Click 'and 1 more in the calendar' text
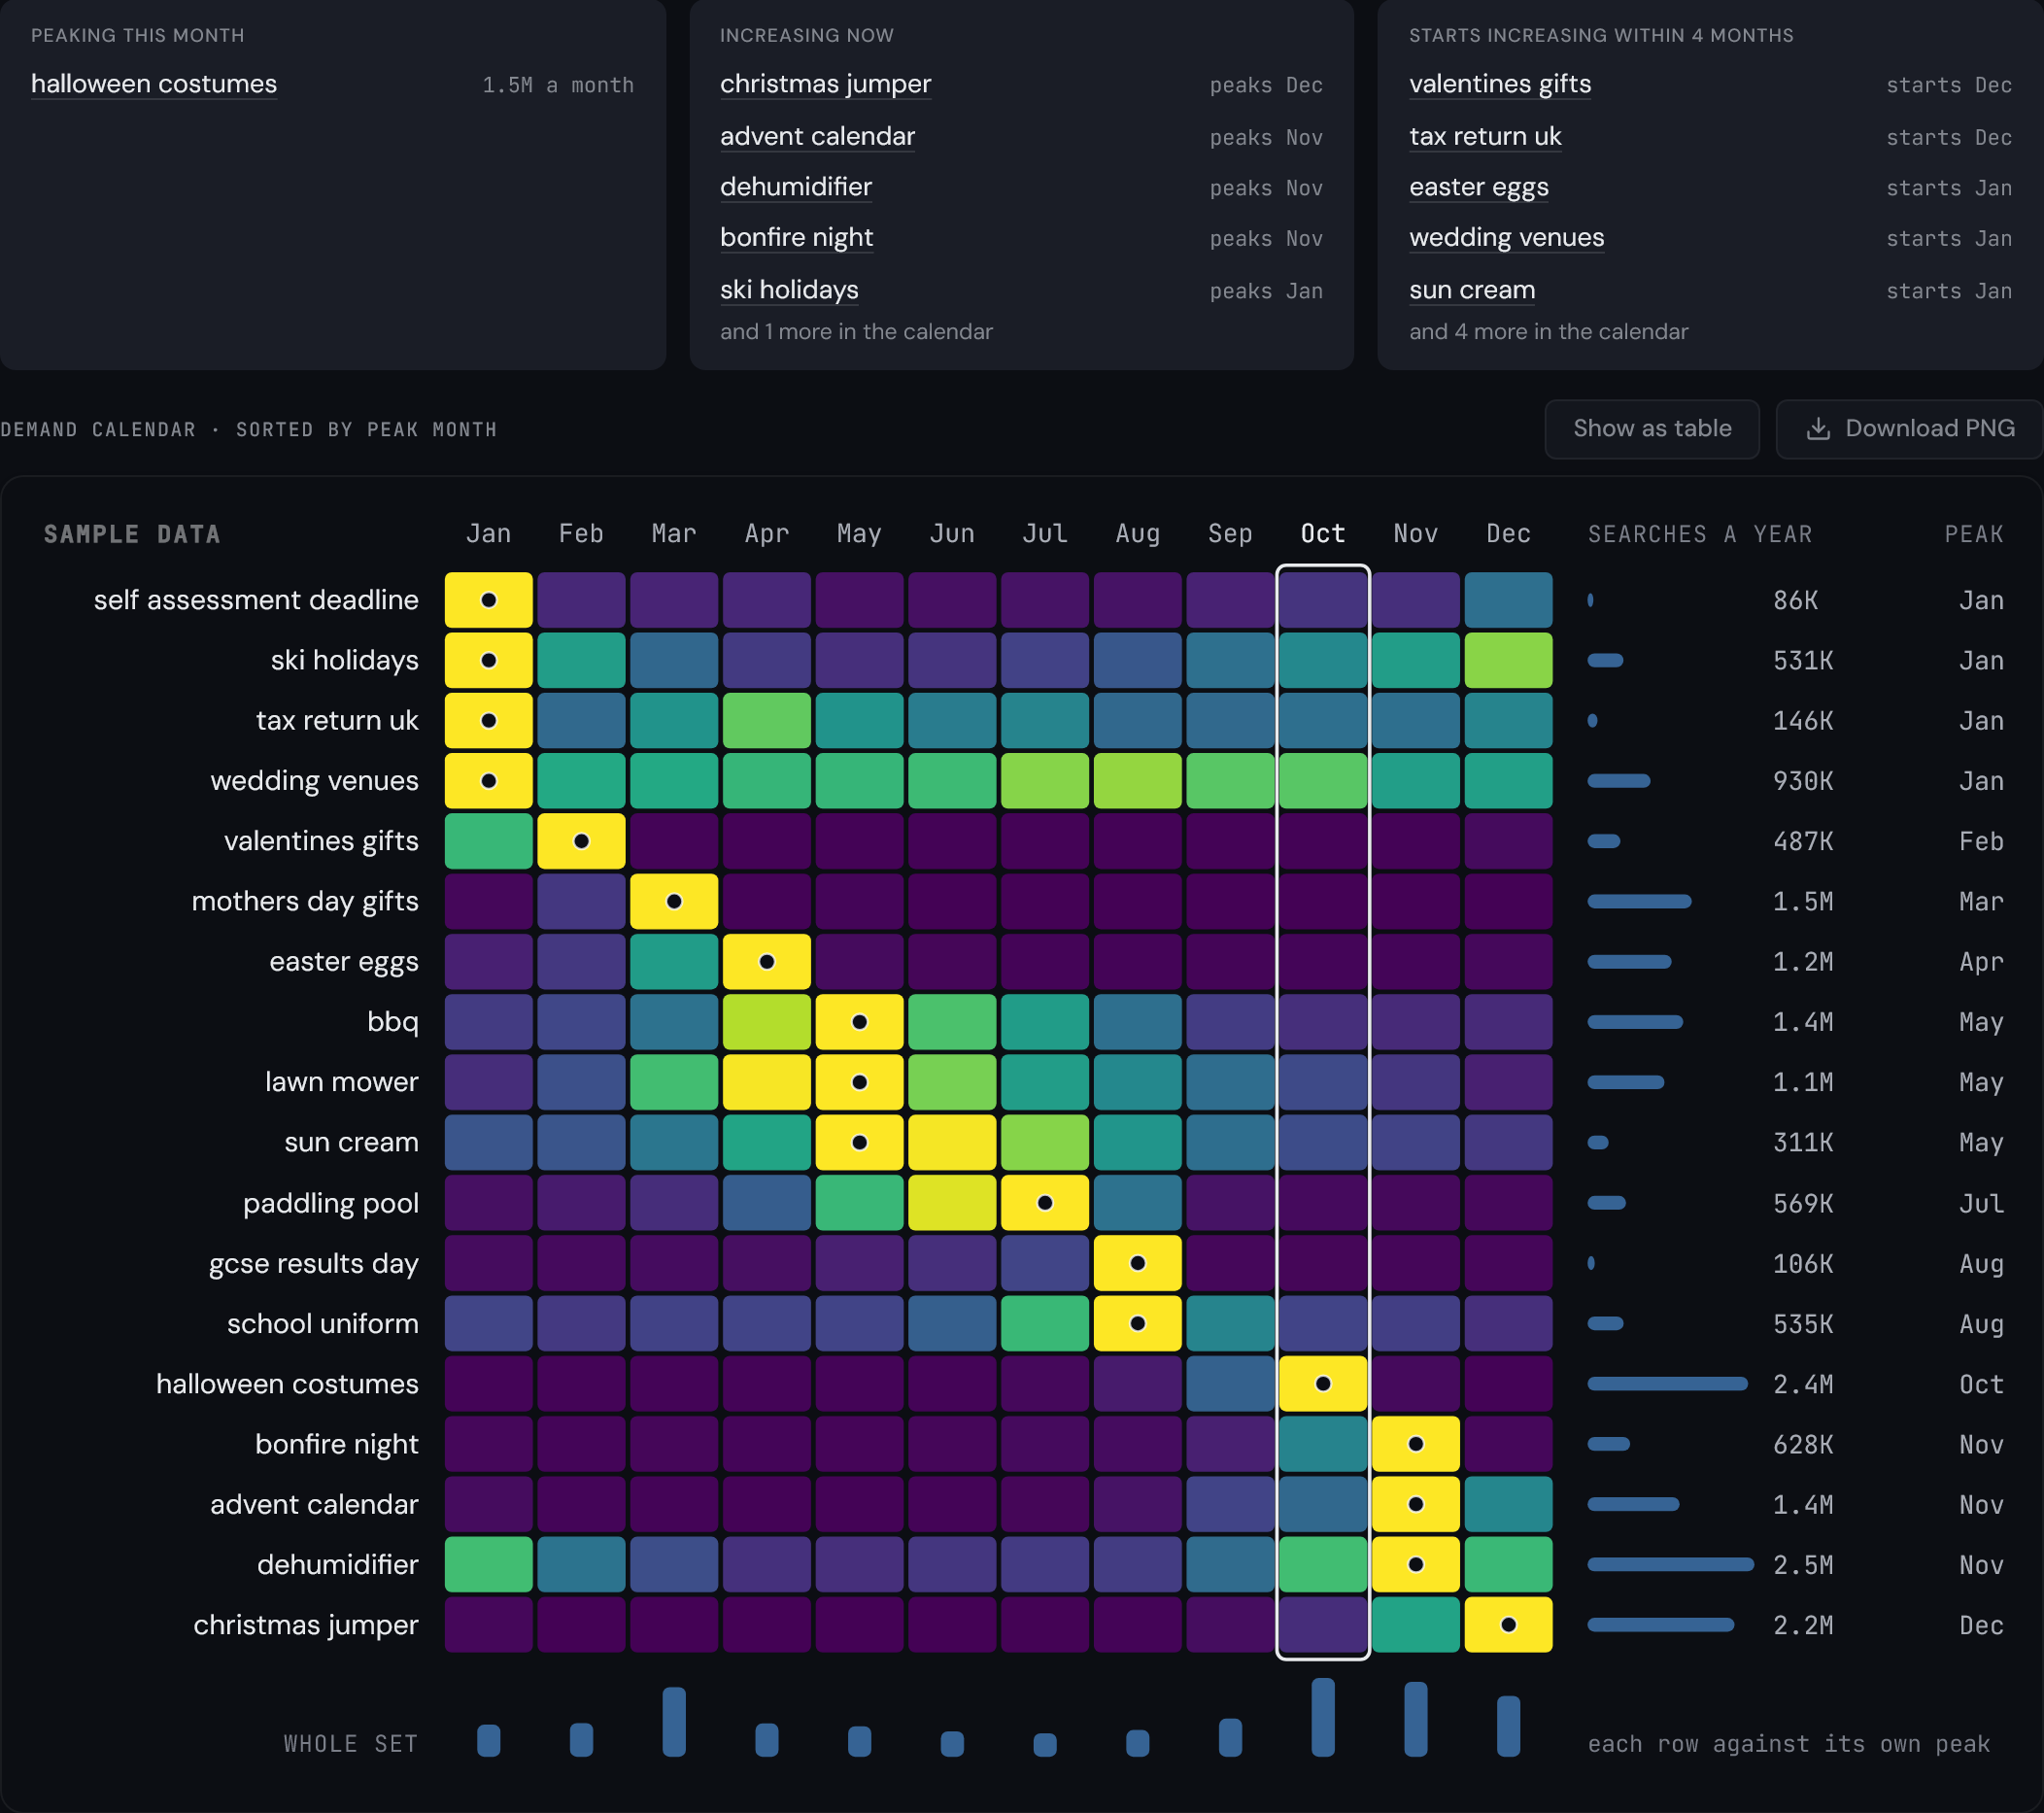 pyautogui.click(x=856, y=332)
